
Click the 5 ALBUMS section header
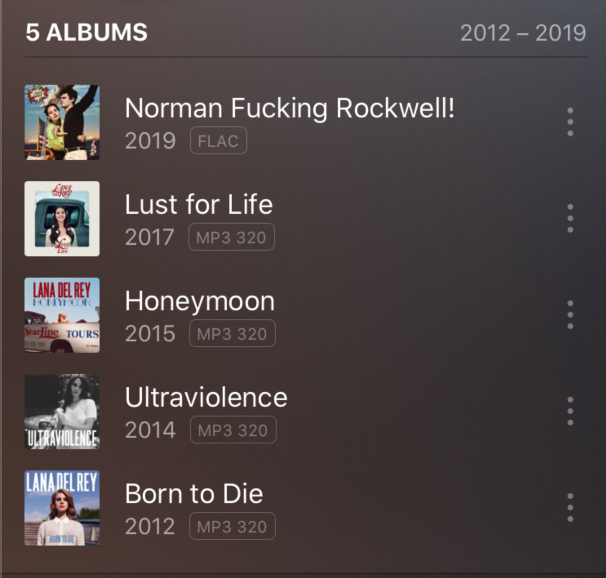(87, 32)
